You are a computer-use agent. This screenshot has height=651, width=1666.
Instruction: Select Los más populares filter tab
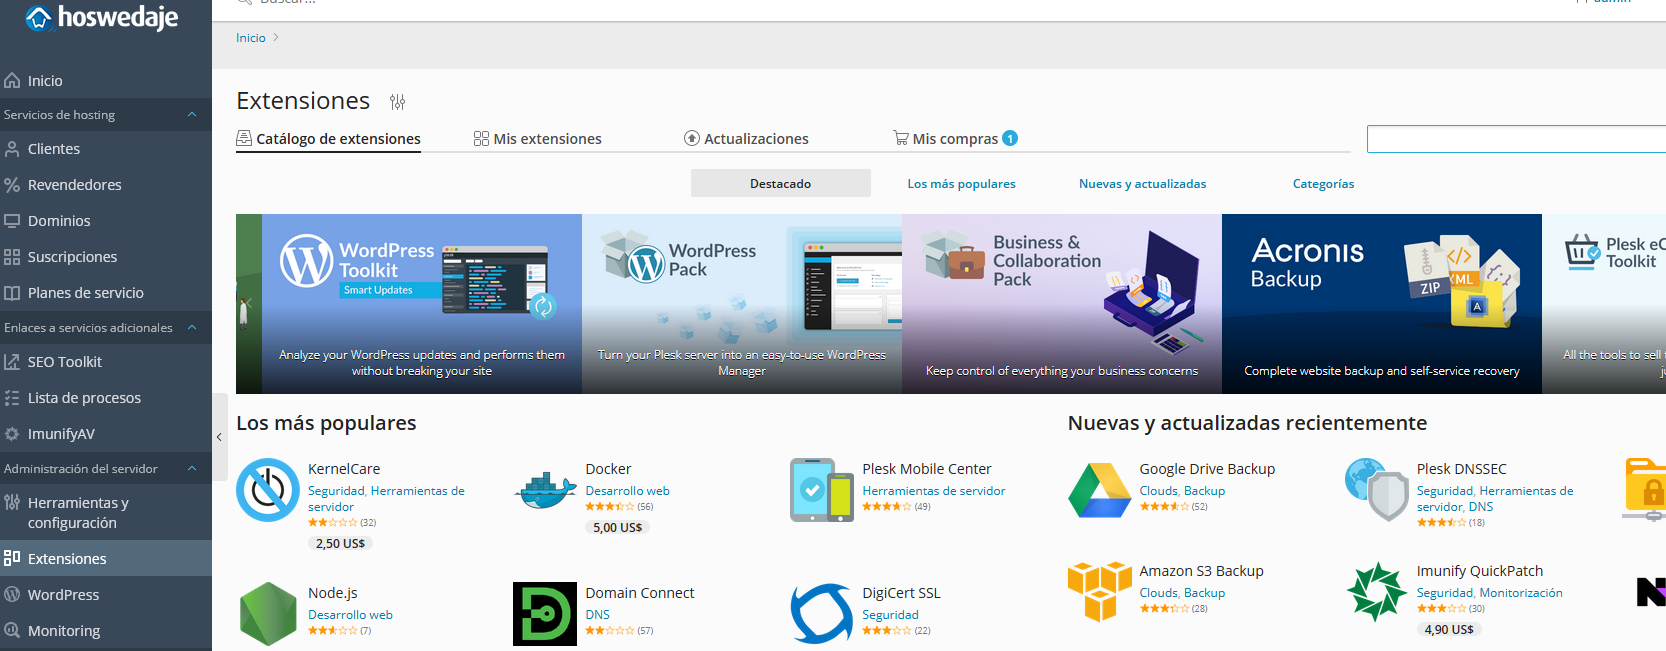pos(961,184)
